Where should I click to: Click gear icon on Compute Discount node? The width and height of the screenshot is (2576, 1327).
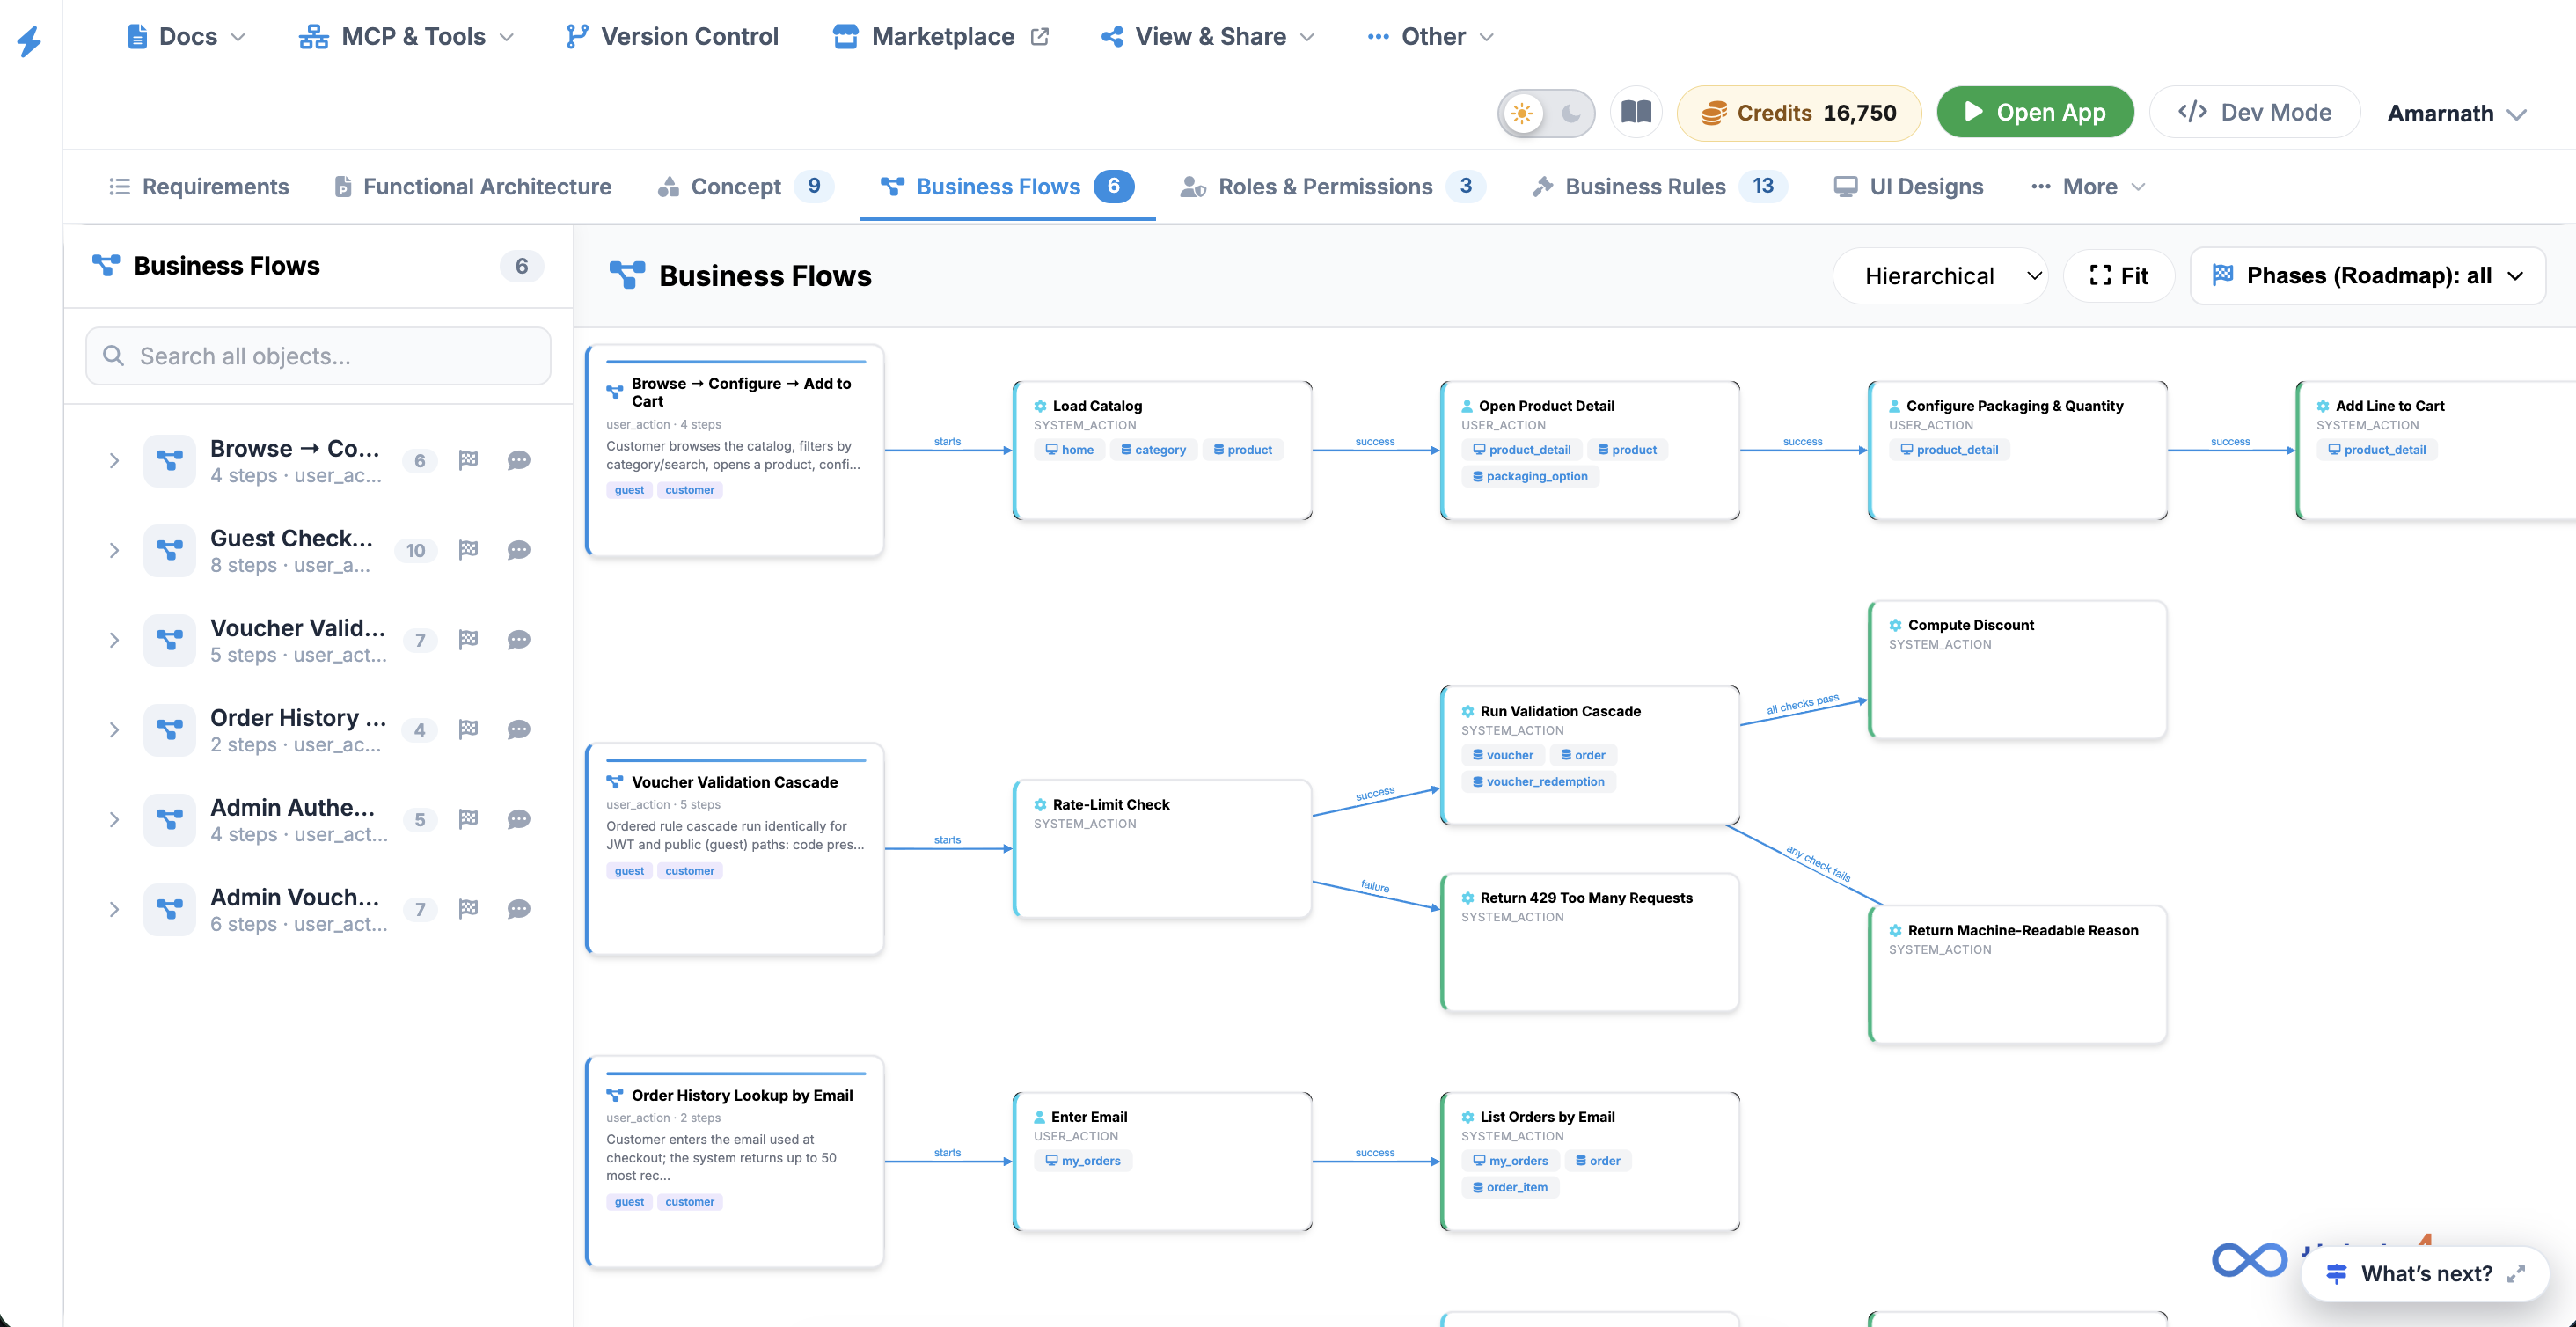1895,625
